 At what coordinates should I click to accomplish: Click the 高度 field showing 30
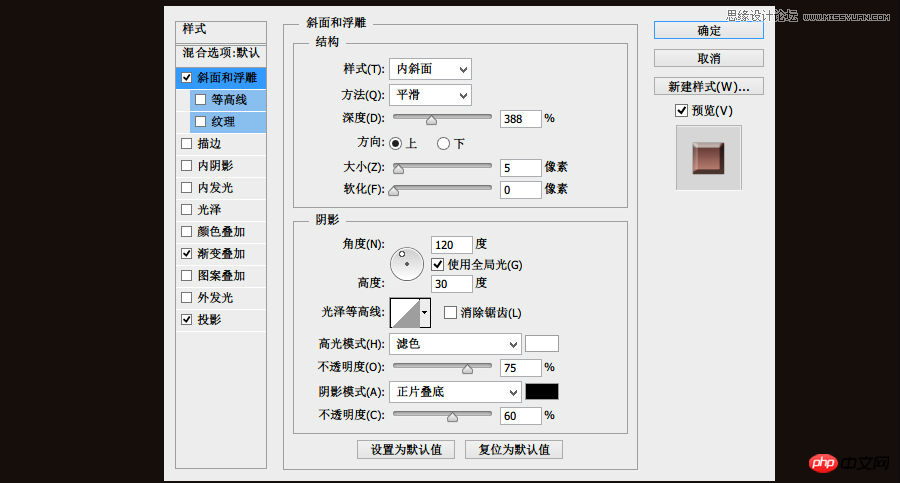[452, 284]
